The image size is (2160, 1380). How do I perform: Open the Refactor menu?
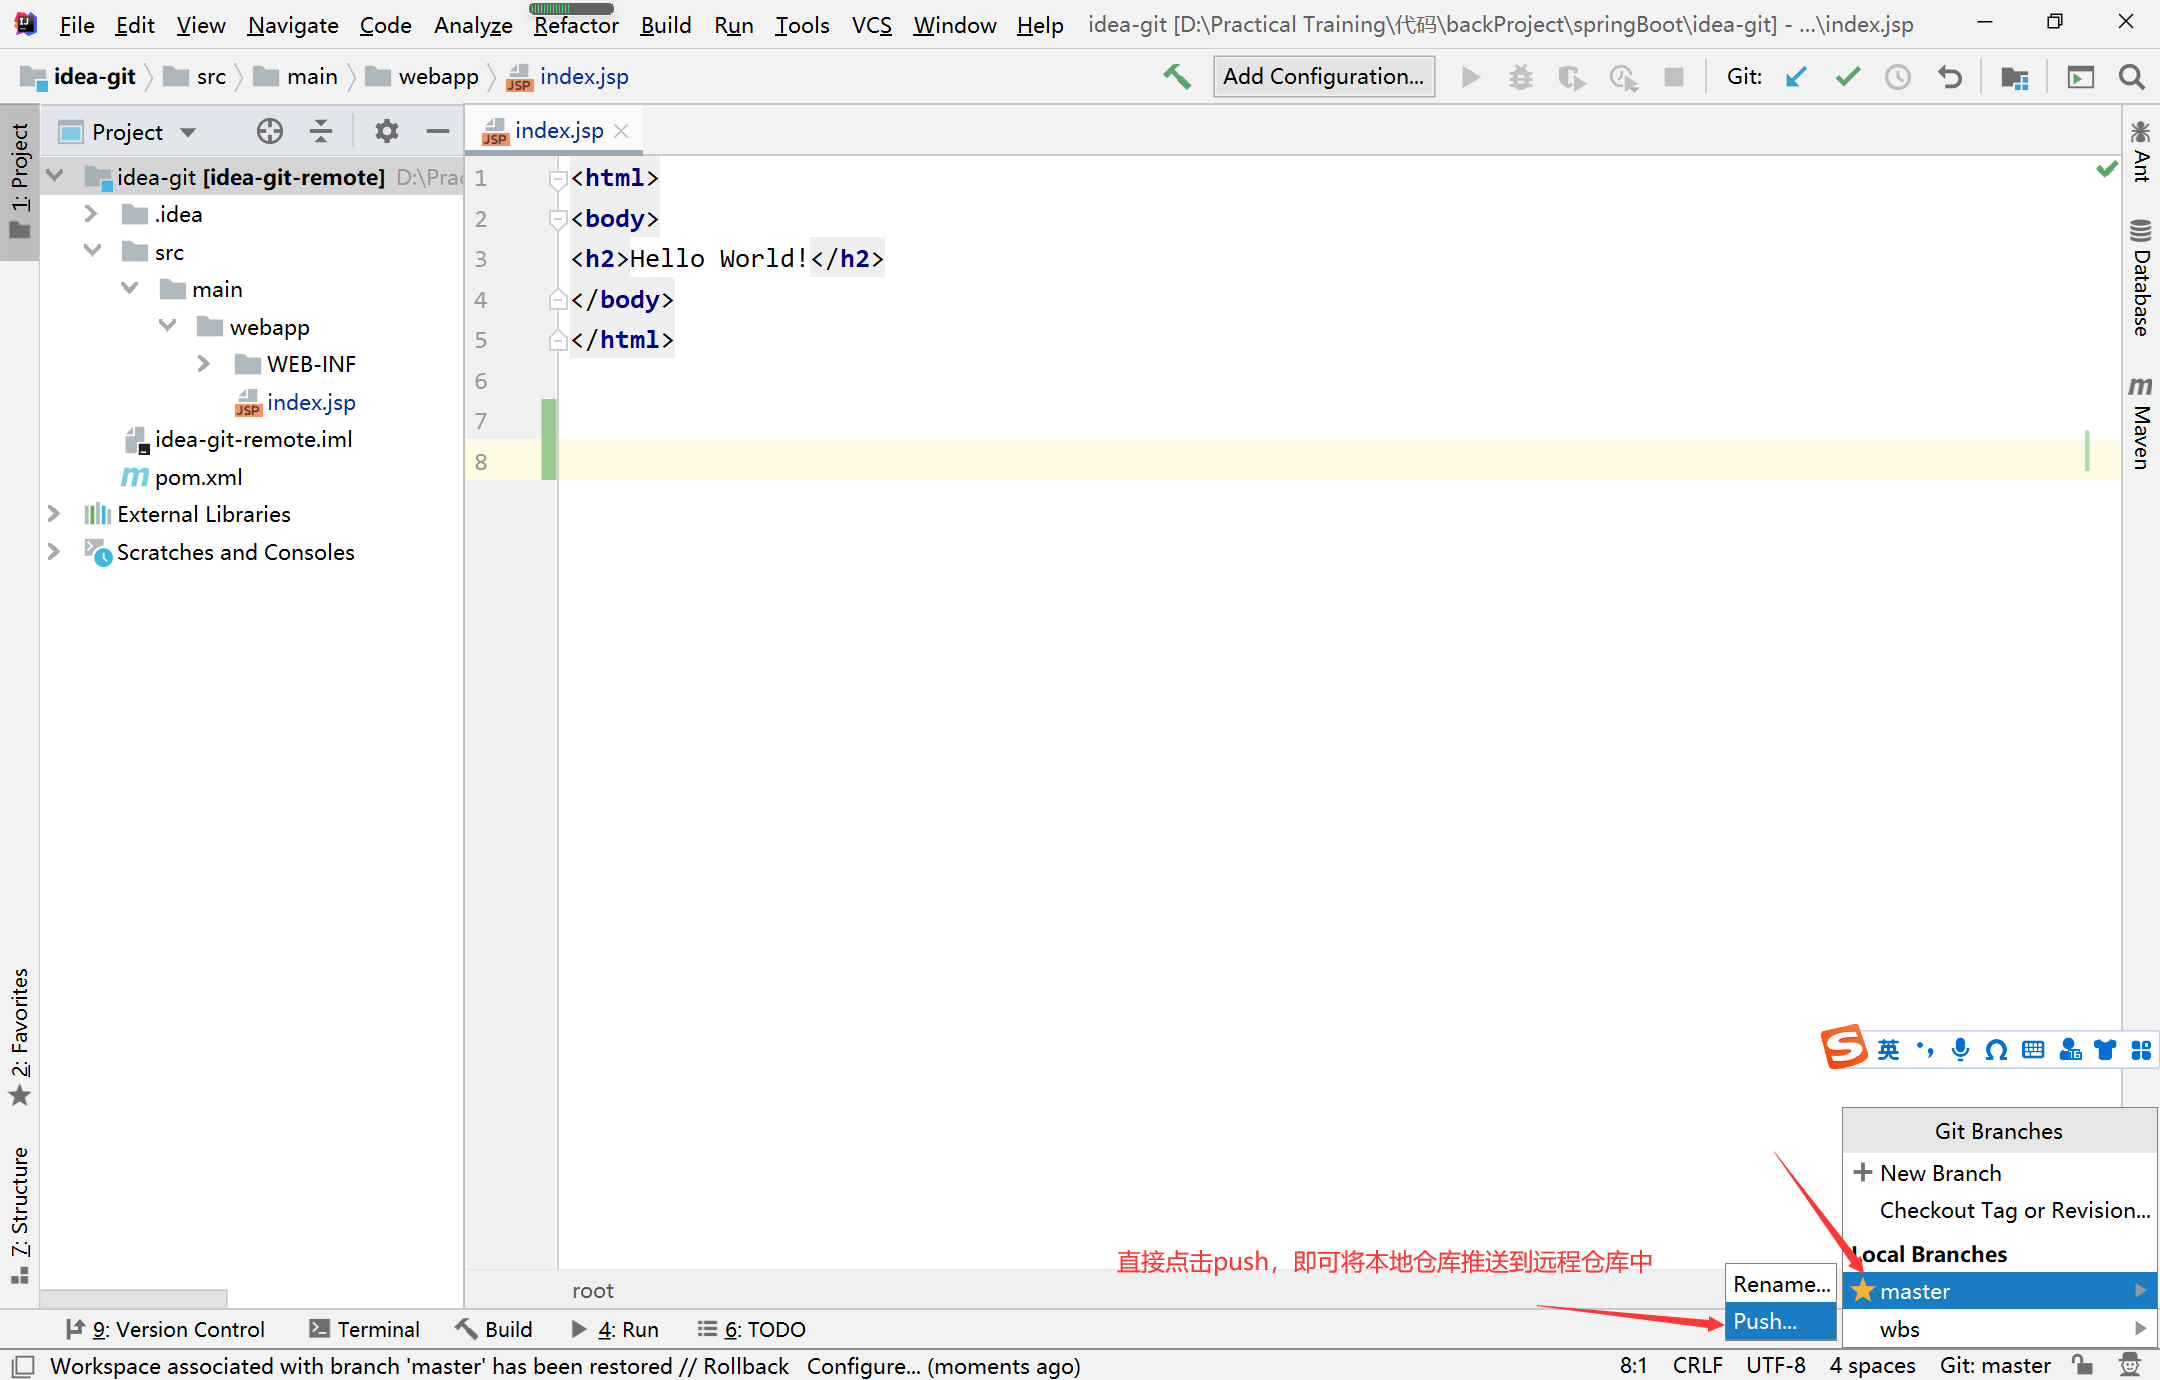[576, 25]
